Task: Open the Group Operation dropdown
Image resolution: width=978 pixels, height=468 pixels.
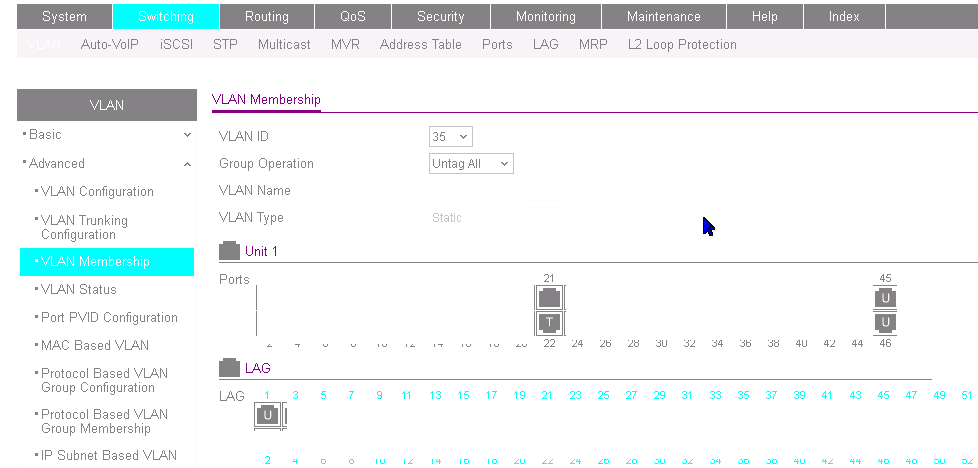Action: [x=472, y=163]
